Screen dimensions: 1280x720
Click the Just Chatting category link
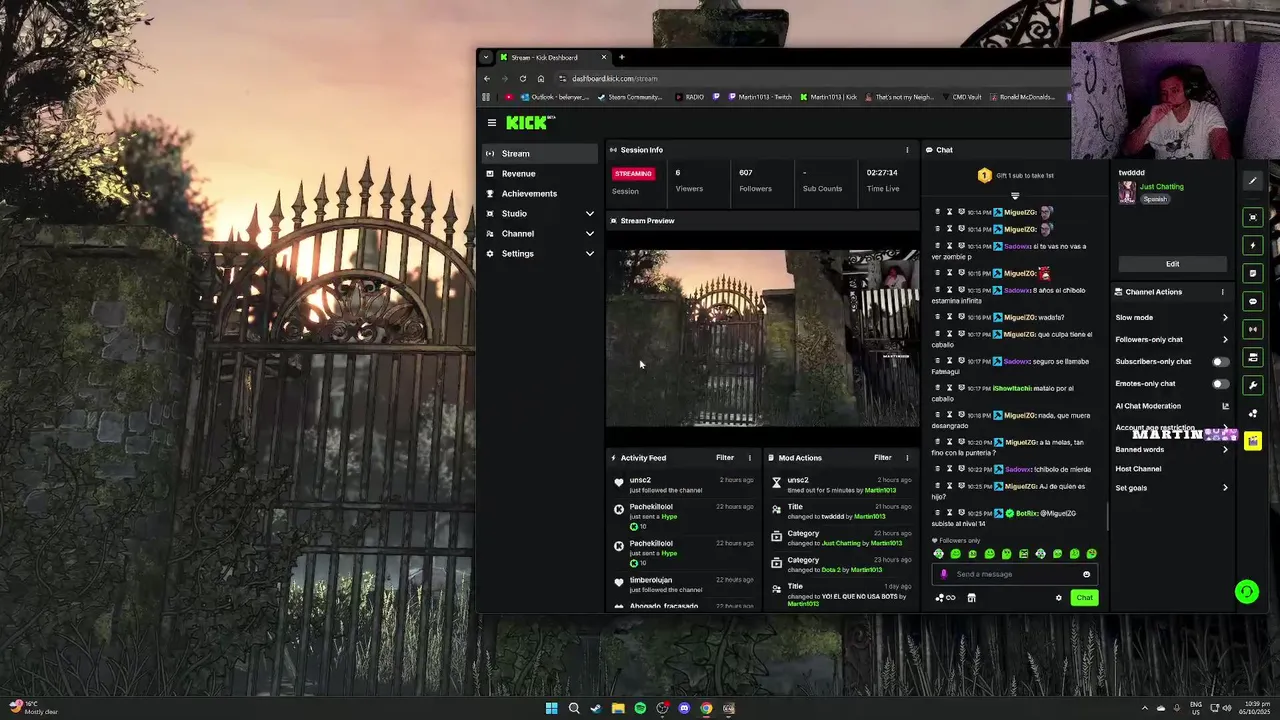point(1162,187)
